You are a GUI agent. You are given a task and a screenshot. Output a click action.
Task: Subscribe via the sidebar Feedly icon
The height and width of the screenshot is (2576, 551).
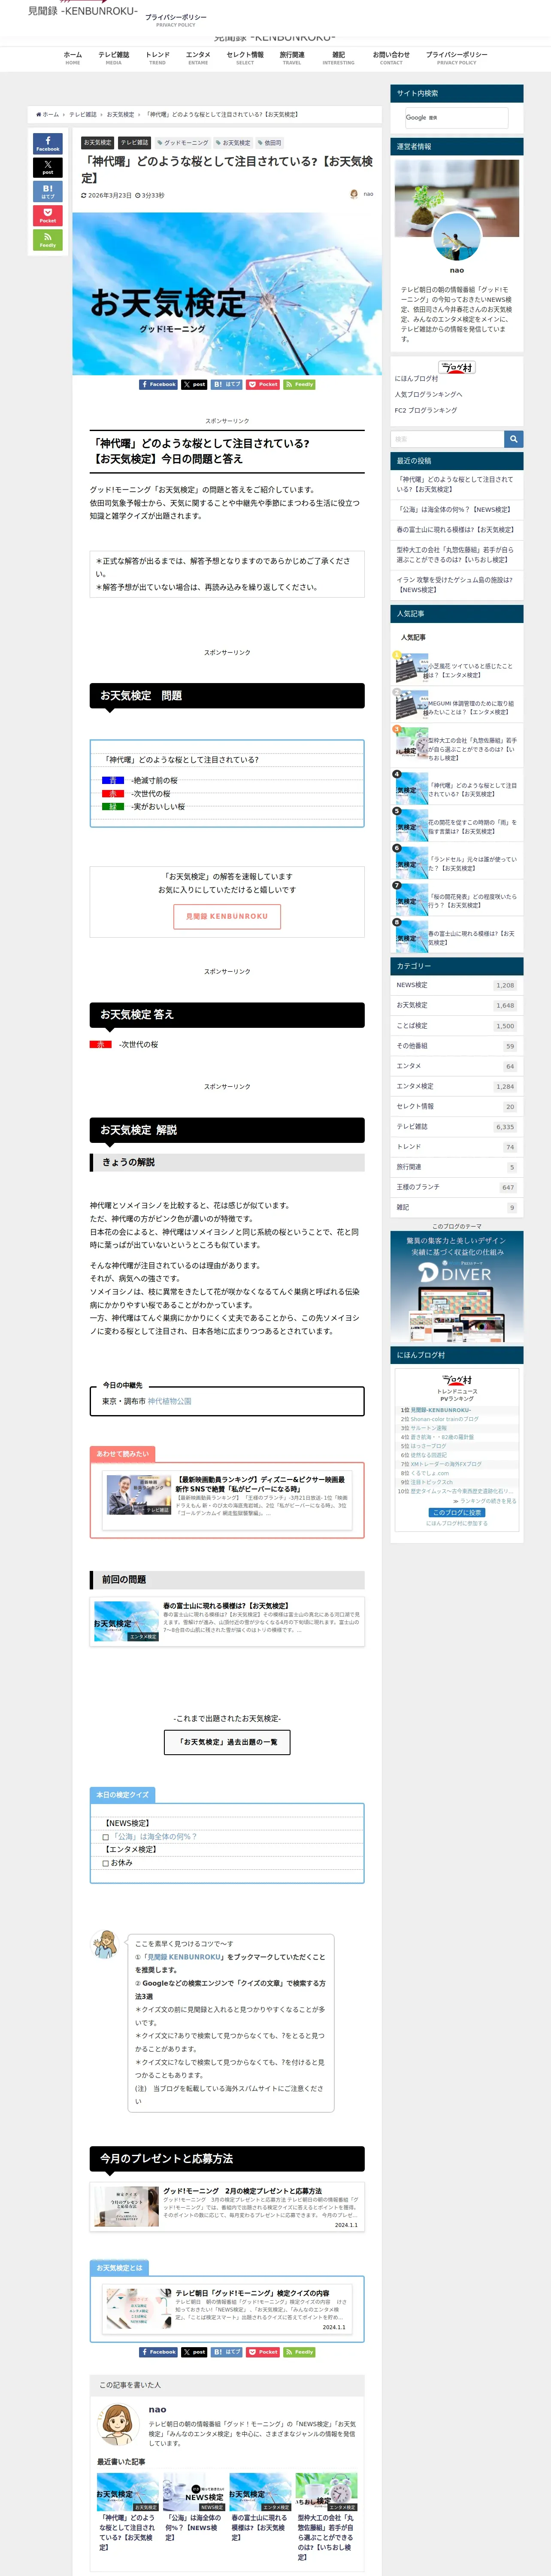47,239
